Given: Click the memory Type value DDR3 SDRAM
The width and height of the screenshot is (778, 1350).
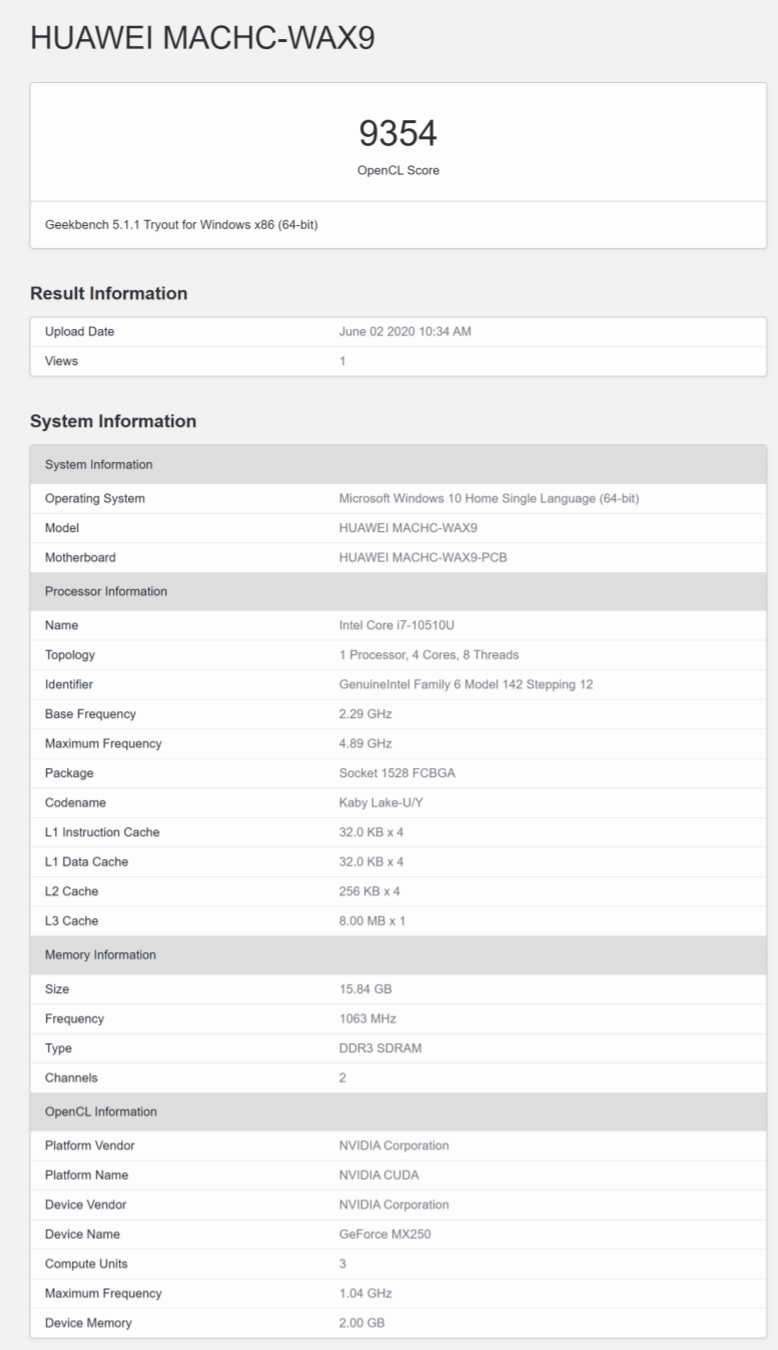Looking at the screenshot, I should pos(379,1048).
